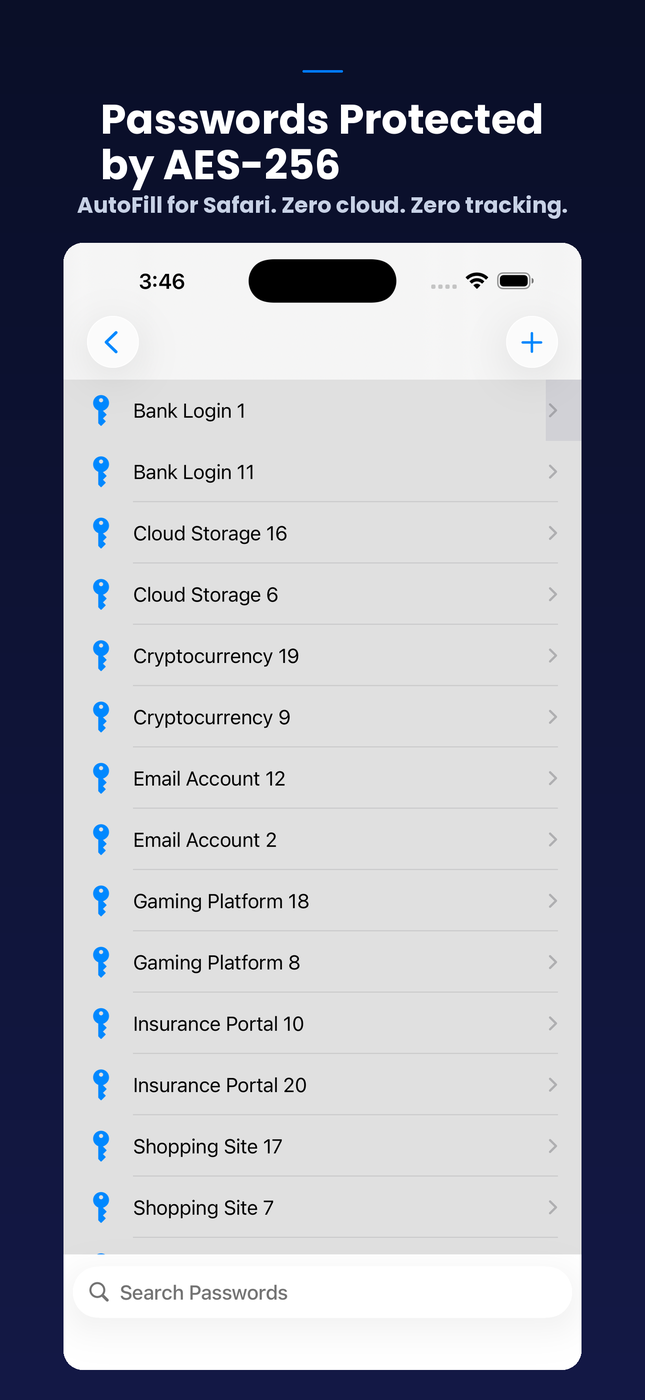This screenshot has width=645, height=1400.
Task: Select the key icon next to Shopping Site 17
Action: [x=101, y=1146]
